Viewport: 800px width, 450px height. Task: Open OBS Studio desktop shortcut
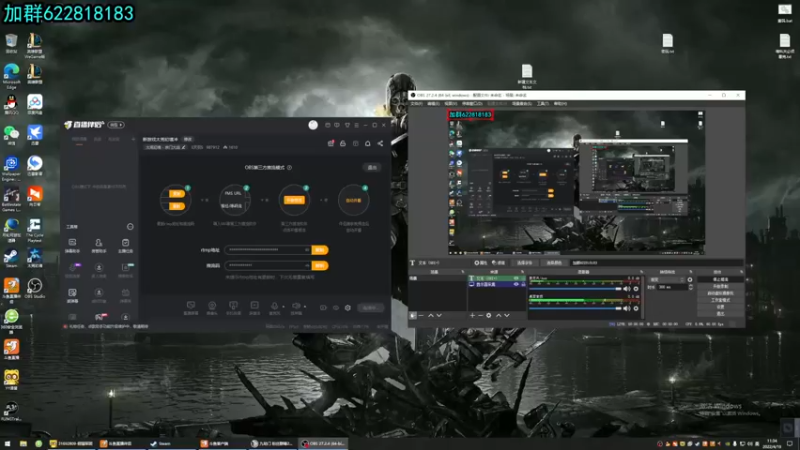coord(35,288)
